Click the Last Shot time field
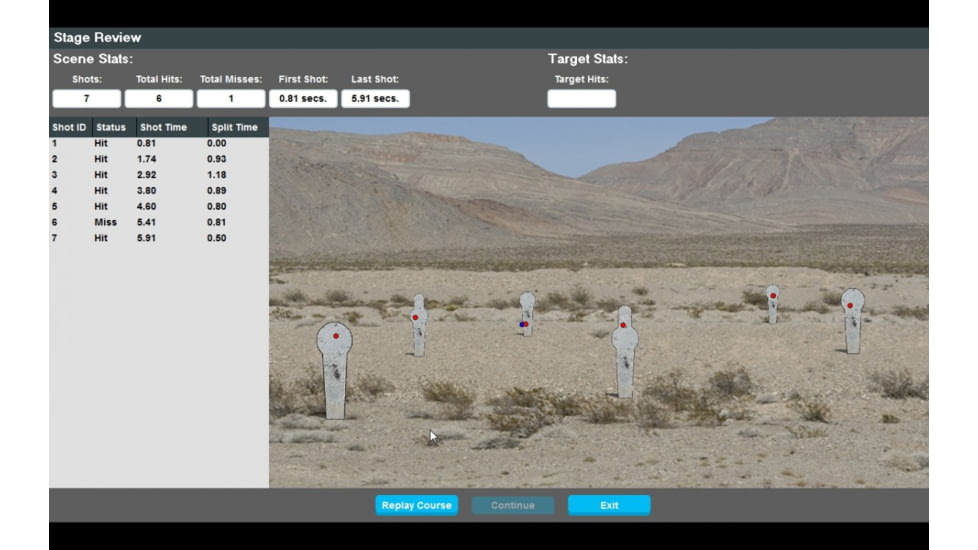Viewport: 978px width, 550px height. [375, 99]
